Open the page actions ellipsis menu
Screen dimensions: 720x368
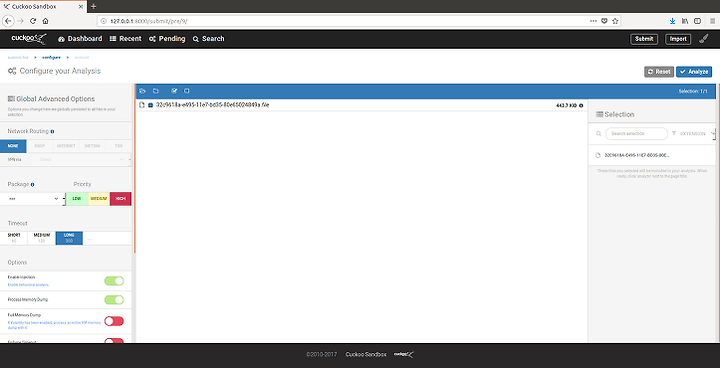594,21
